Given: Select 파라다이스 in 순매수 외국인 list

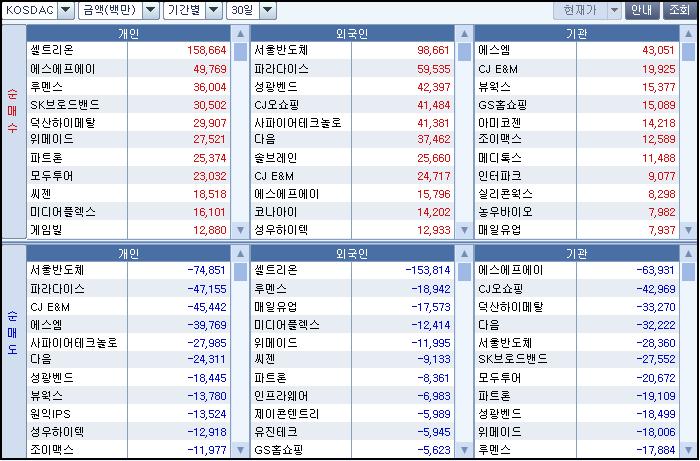Looking at the screenshot, I should tap(281, 69).
